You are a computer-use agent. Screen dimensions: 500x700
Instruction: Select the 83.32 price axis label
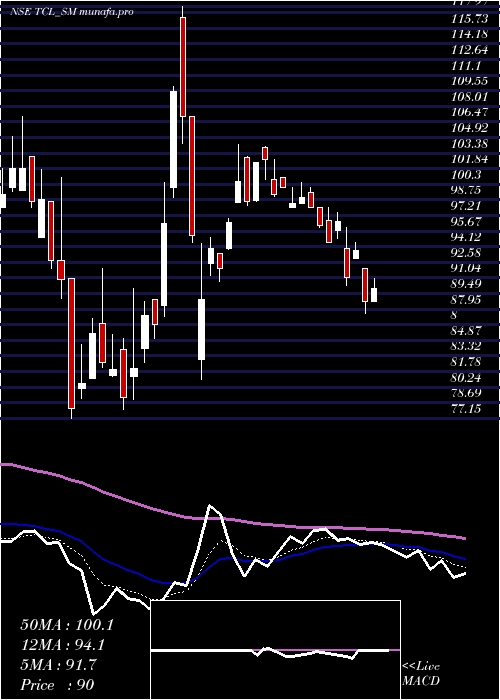tap(467, 346)
